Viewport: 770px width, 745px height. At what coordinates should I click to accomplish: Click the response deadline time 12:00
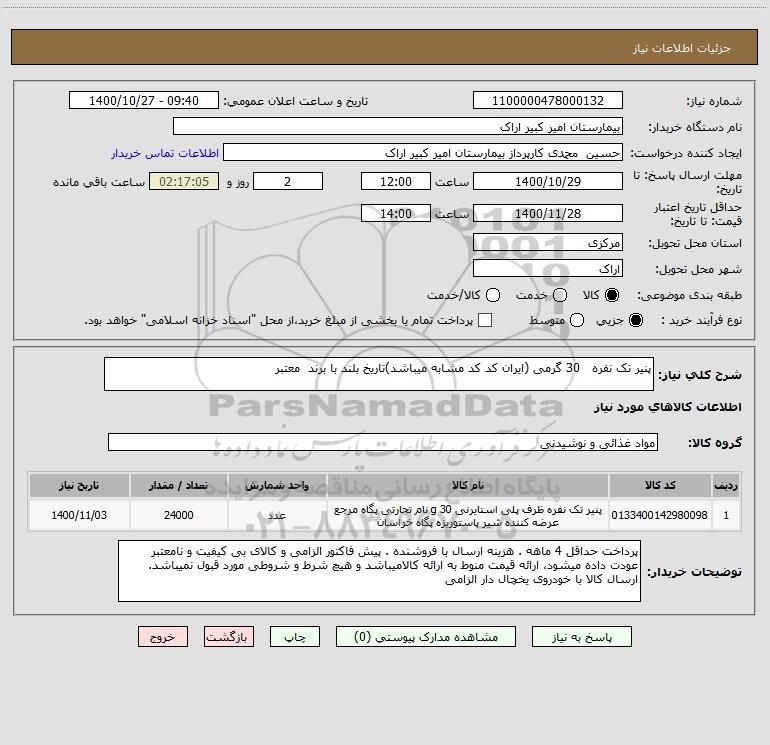click(x=396, y=182)
